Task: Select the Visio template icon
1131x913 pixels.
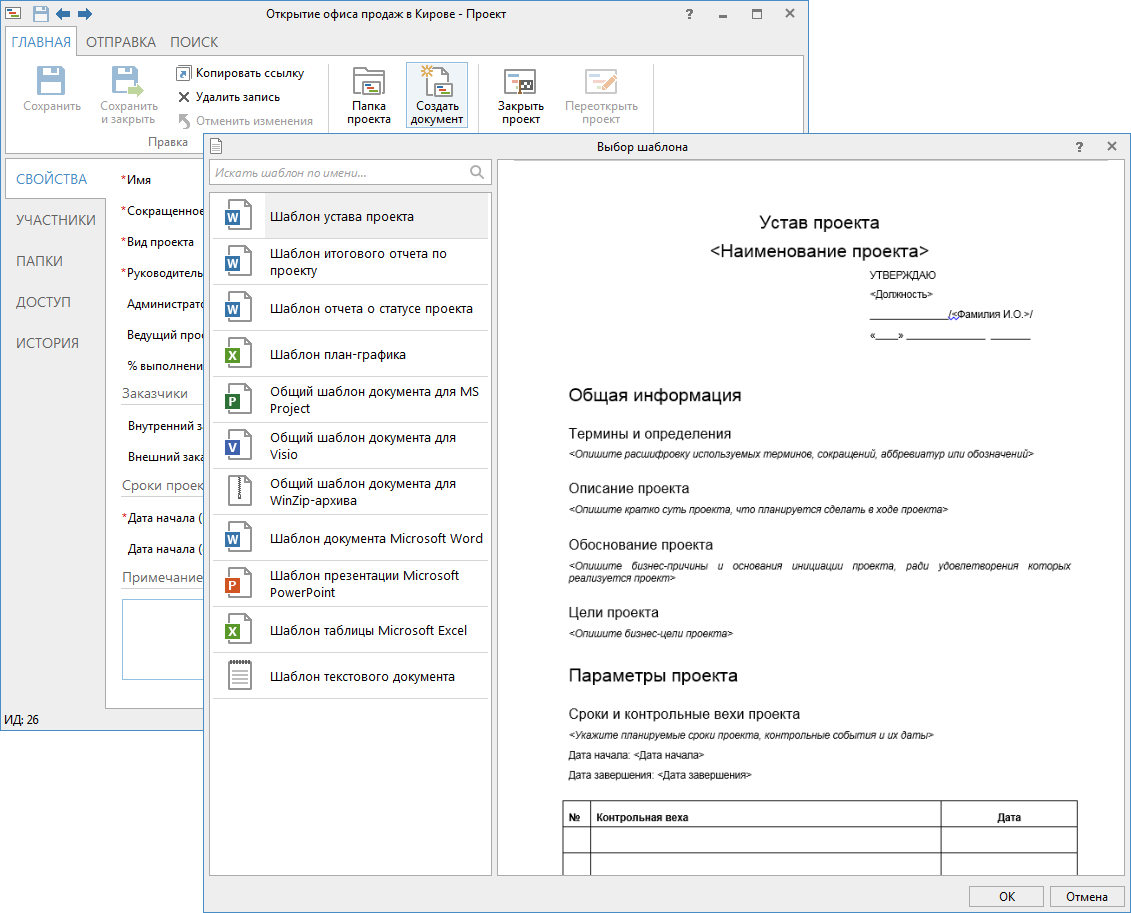Action: 239,446
